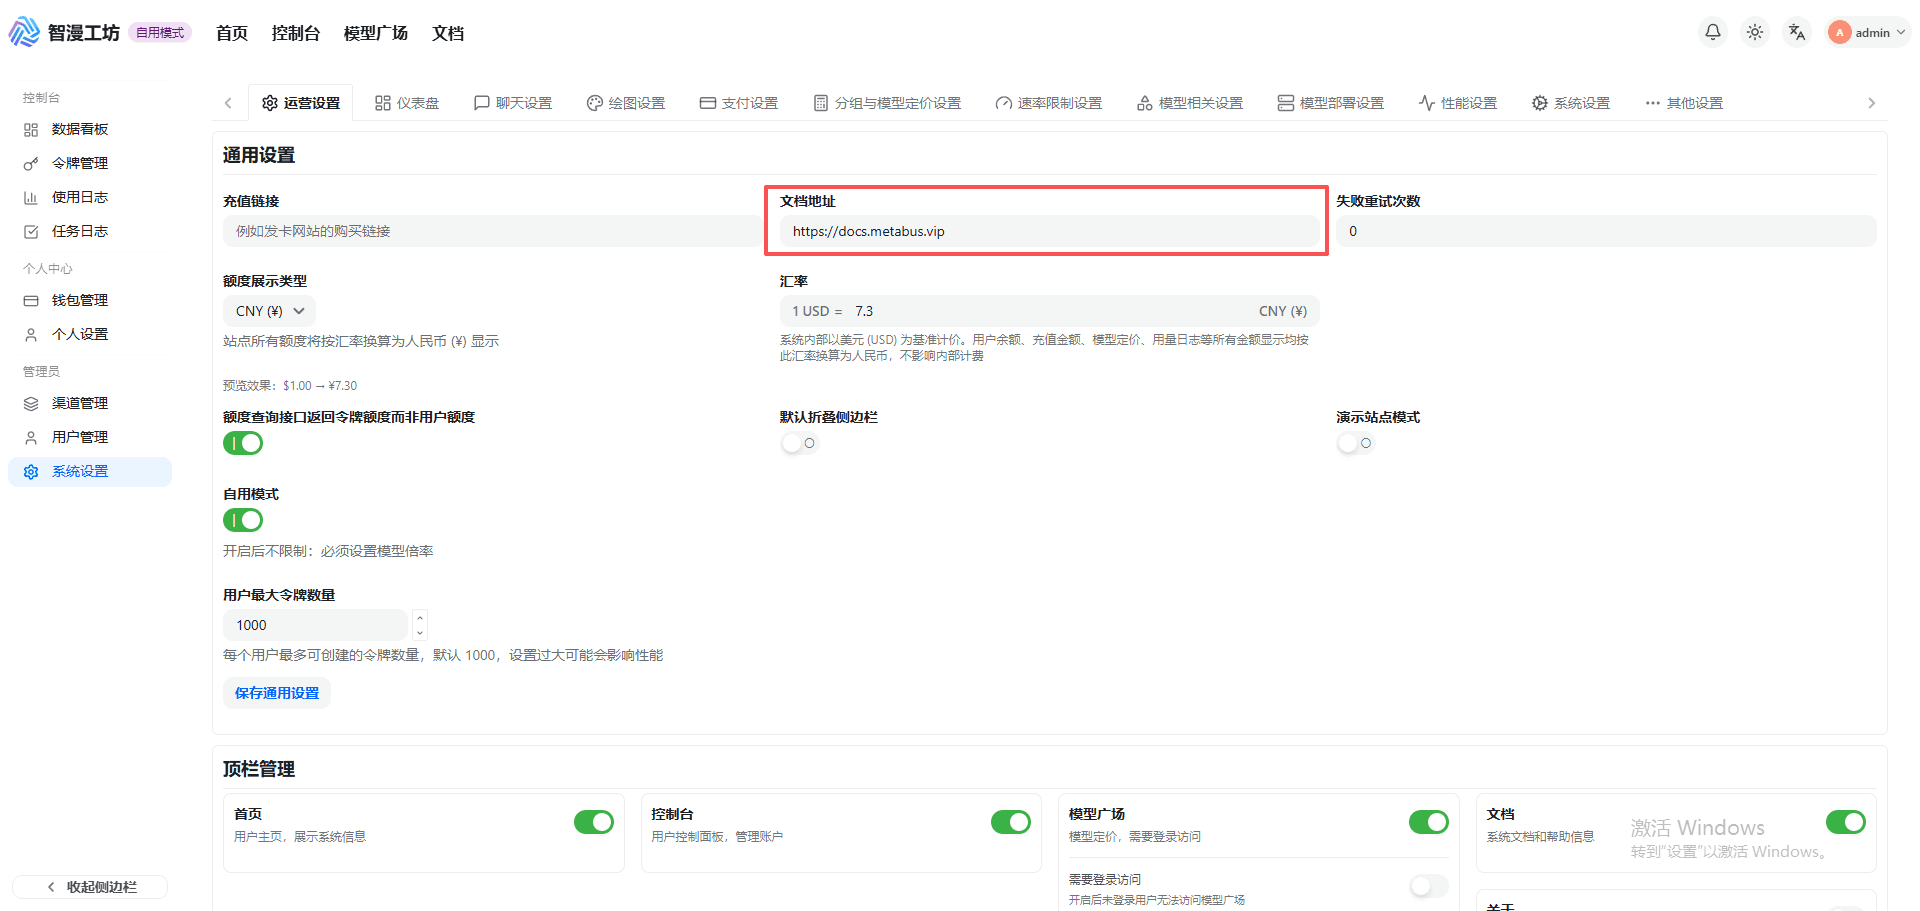Click the 用户最大令牌数量 1000 field
The height and width of the screenshot is (911, 1920).
[315, 625]
